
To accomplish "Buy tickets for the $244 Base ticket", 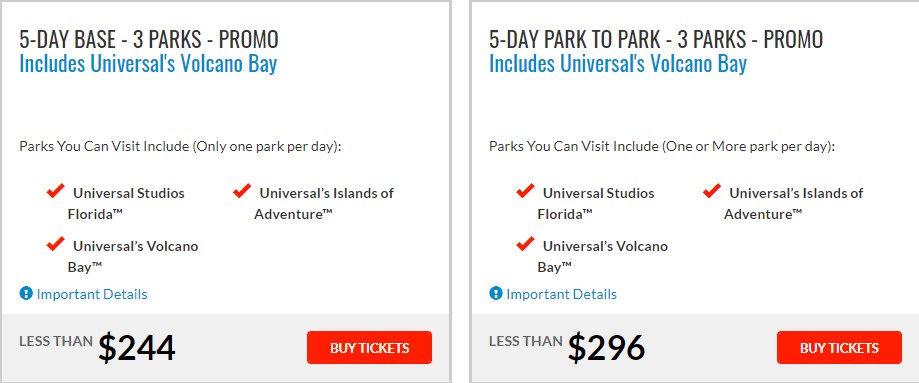I will pyautogui.click(x=369, y=348).
